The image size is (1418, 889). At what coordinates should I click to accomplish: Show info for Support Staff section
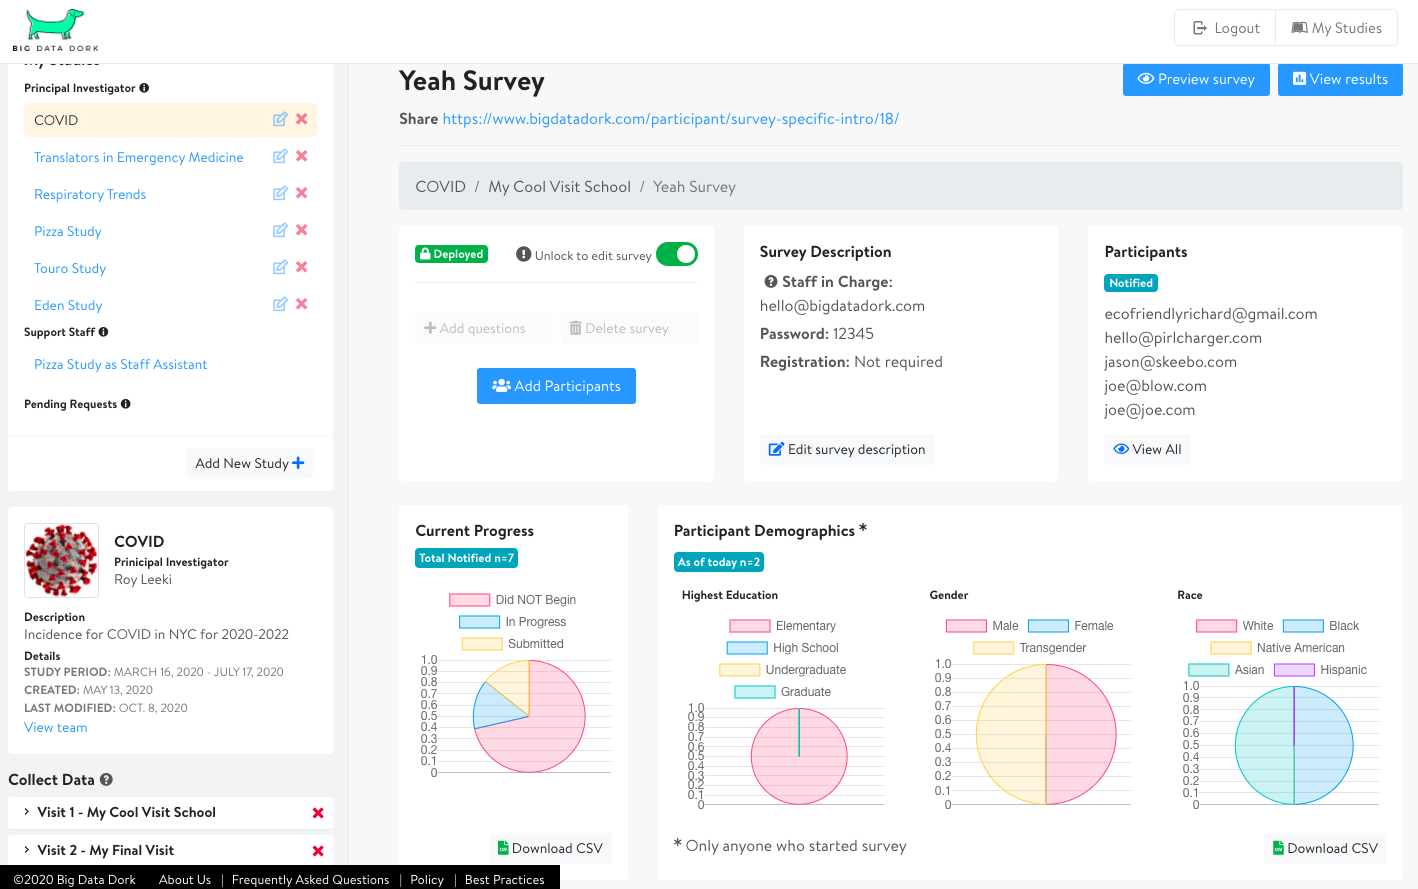[103, 332]
